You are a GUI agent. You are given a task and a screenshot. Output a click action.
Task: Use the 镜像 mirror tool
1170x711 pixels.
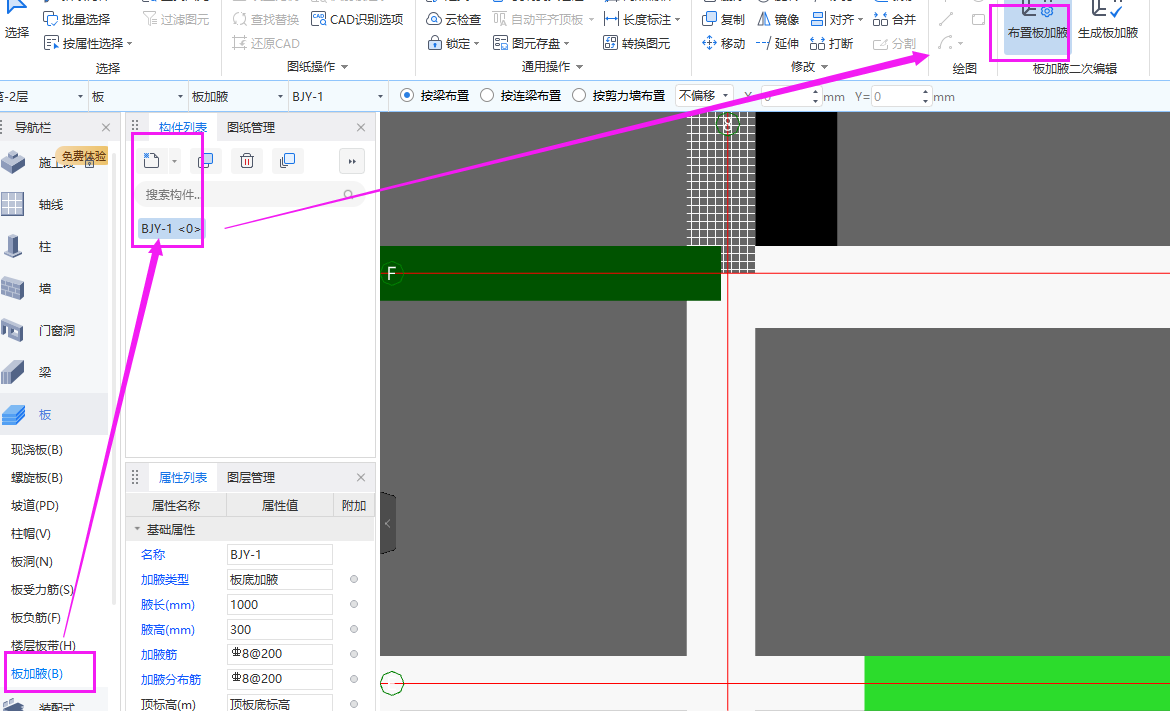[x=778, y=19]
